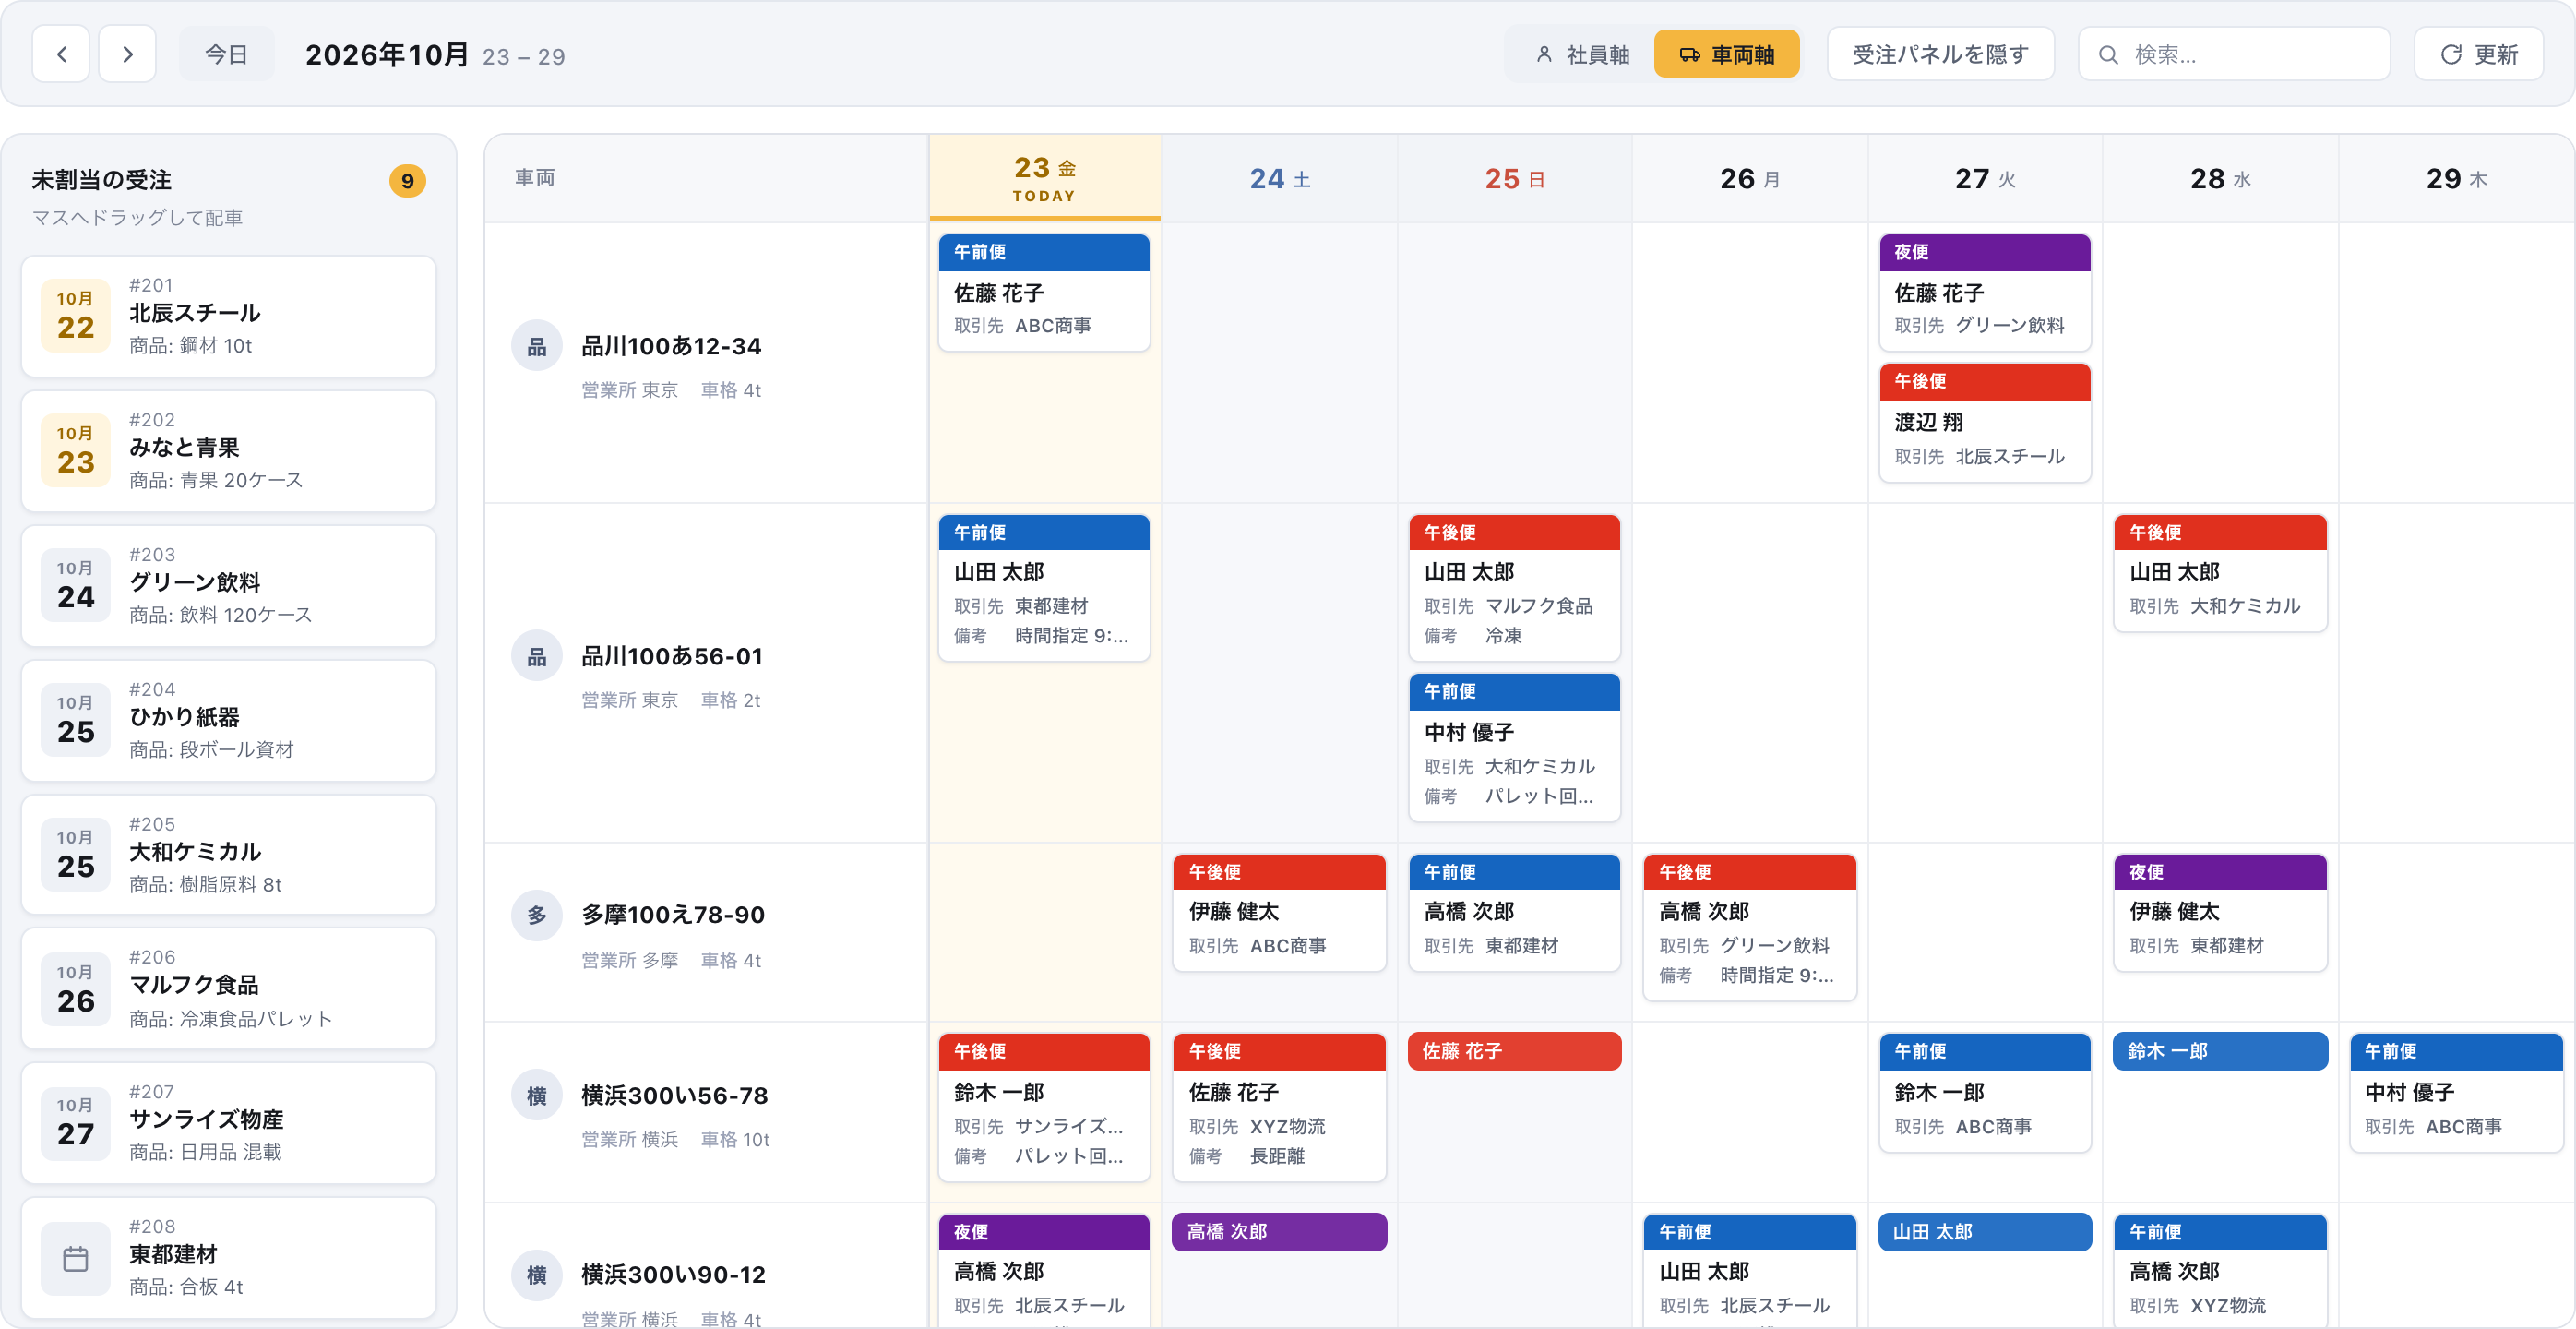Go to the previous week with left chevron

[x=61, y=54]
